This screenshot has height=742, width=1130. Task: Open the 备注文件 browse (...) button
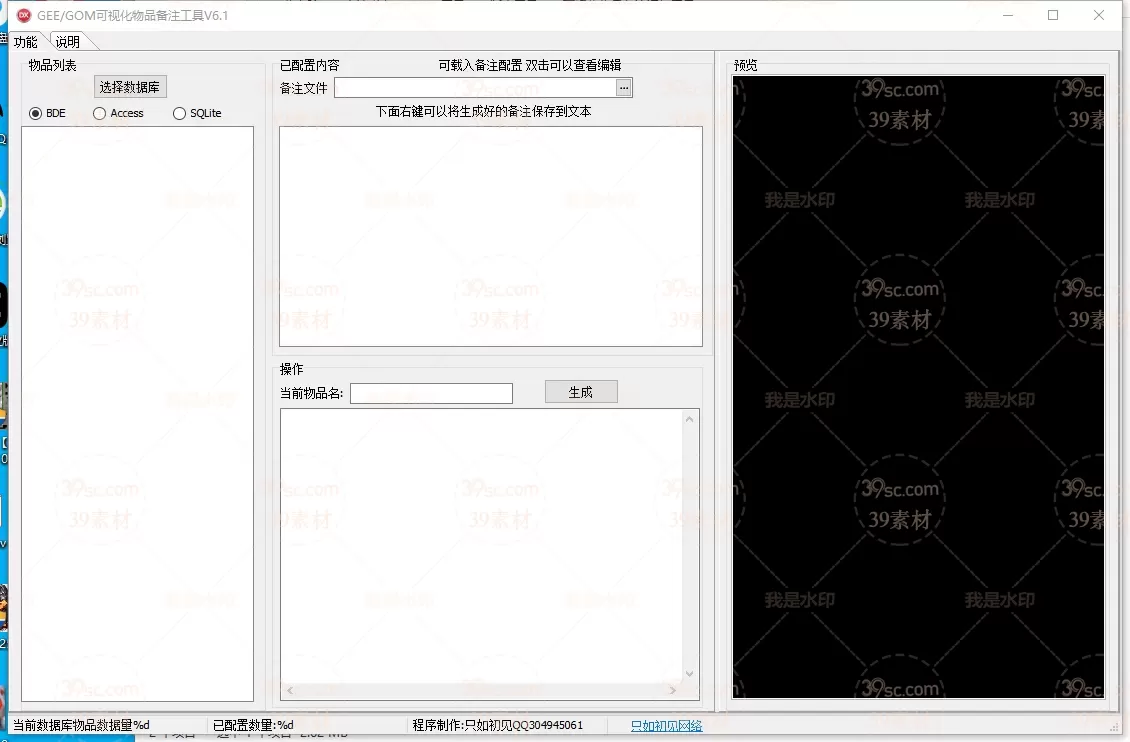[x=624, y=88]
